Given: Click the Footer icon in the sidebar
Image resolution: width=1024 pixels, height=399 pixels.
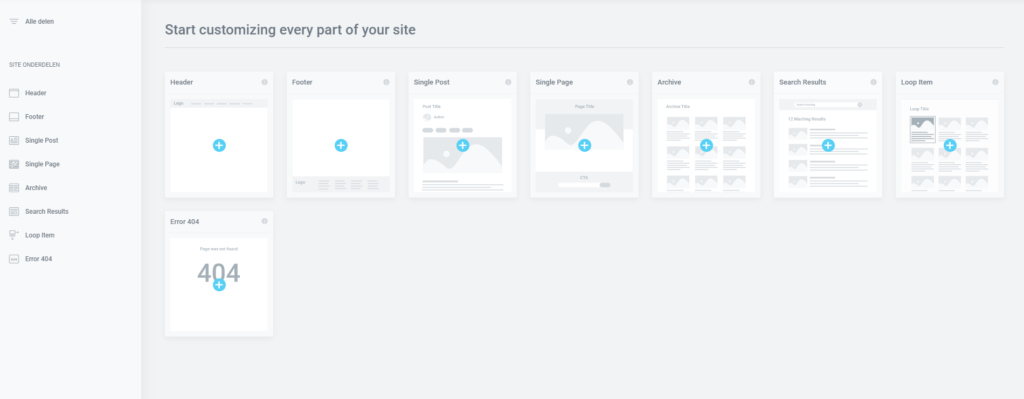Looking at the screenshot, I should pos(14,117).
